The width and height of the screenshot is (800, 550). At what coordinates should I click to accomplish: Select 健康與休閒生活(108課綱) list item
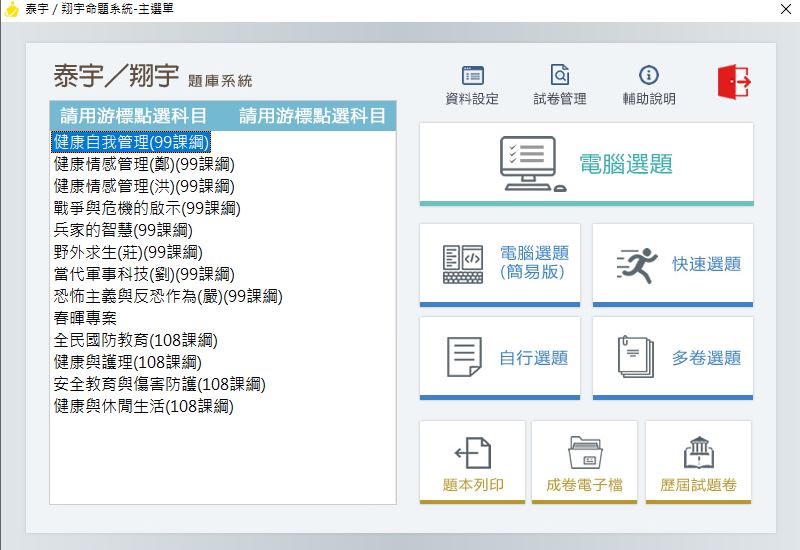tap(143, 406)
